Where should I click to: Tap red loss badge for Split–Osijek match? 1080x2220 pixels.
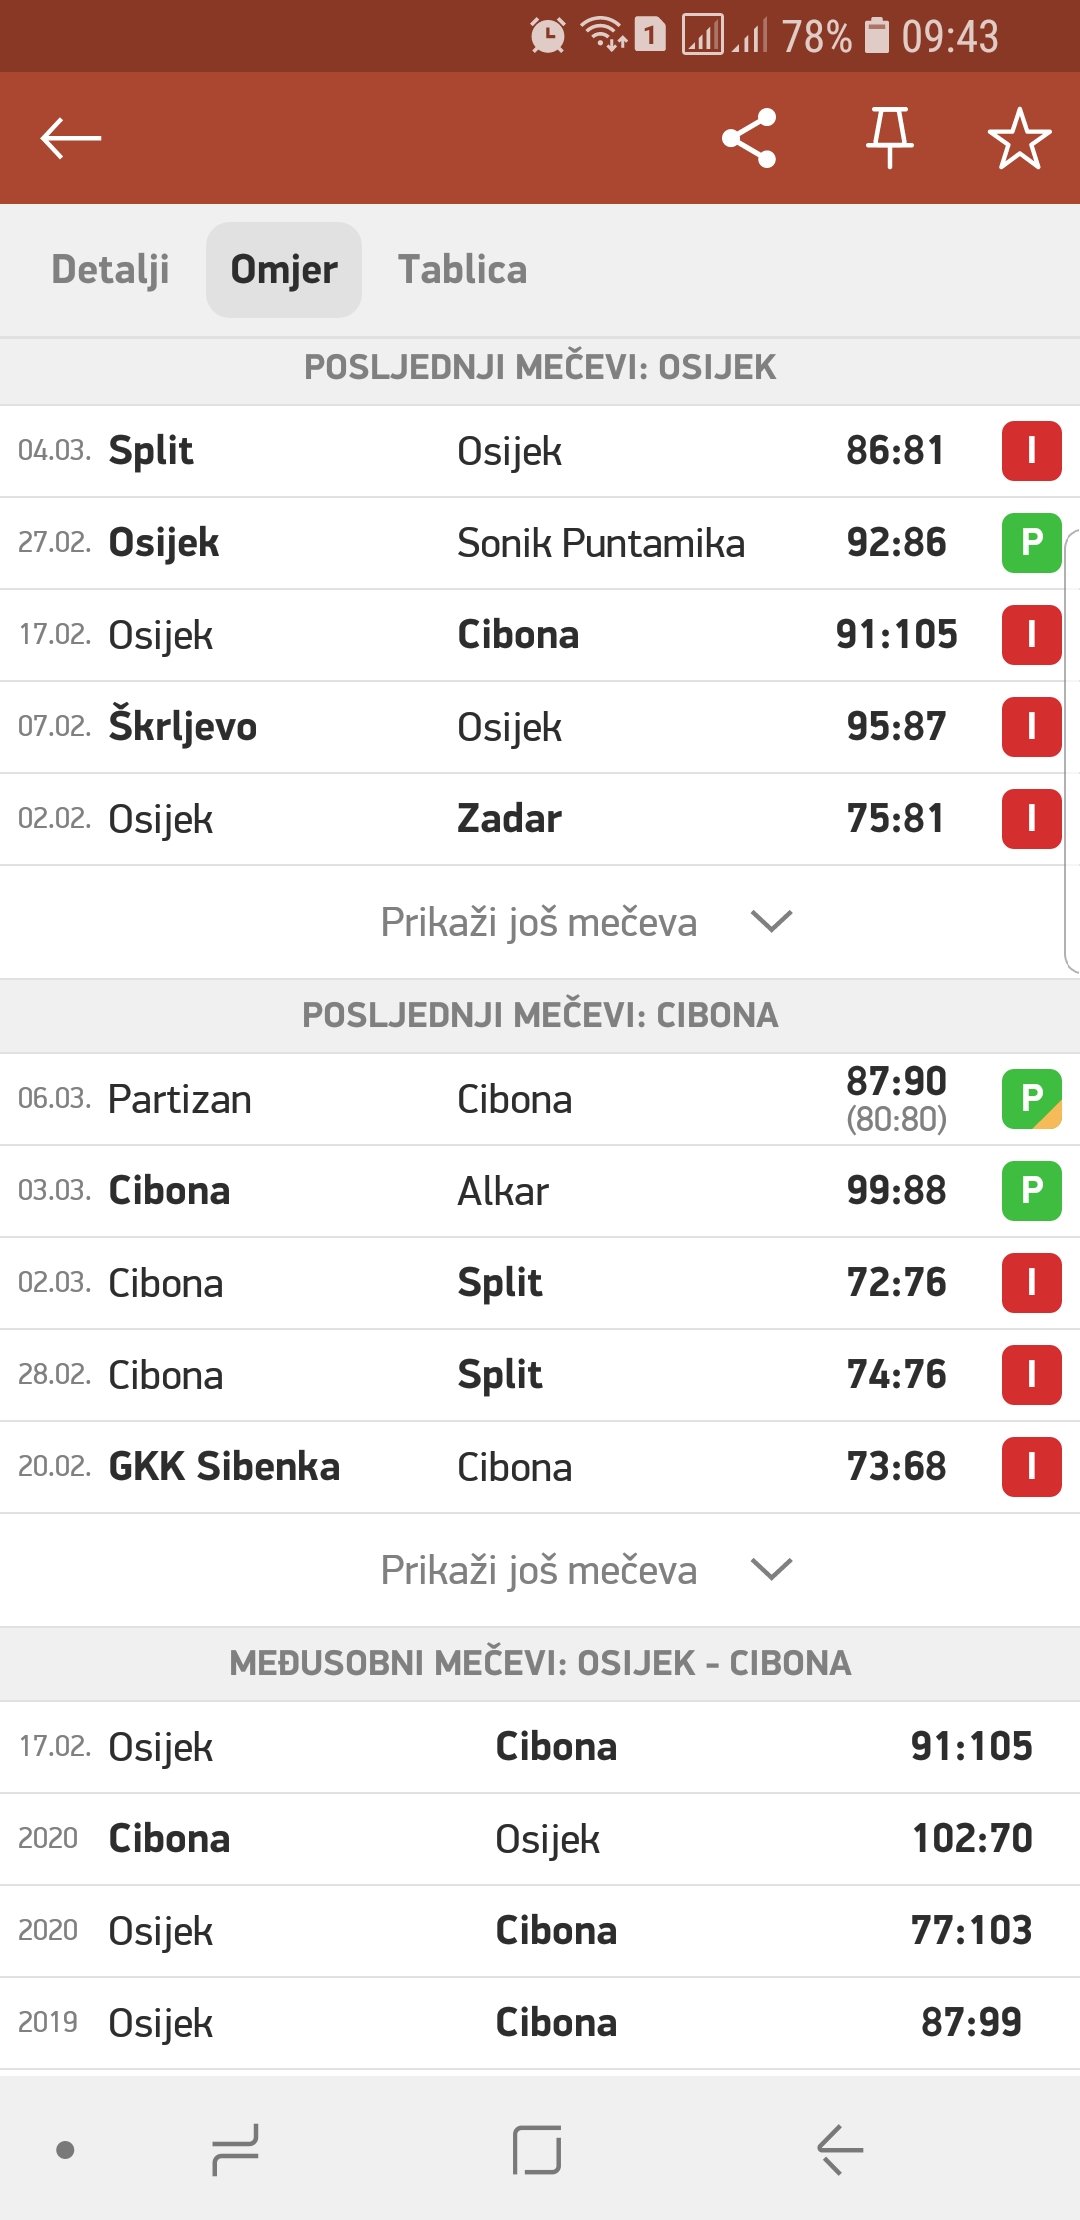[1031, 451]
